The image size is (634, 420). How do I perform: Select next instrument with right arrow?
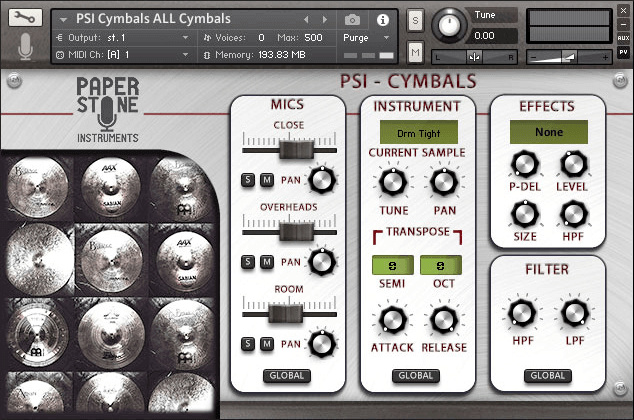(x=325, y=19)
